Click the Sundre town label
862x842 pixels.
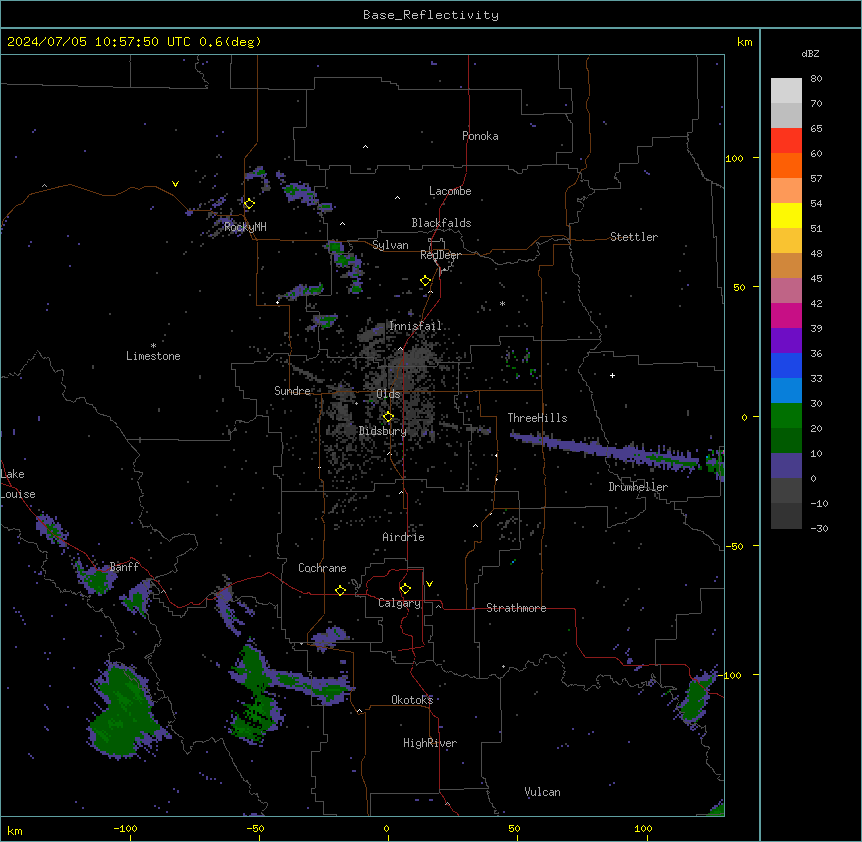tap(292, 391)
